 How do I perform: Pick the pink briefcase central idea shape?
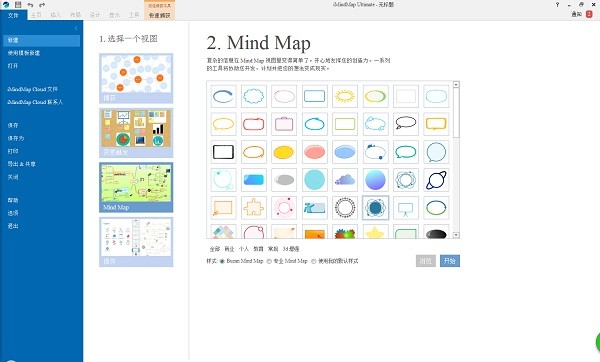(x=284, y=124)
